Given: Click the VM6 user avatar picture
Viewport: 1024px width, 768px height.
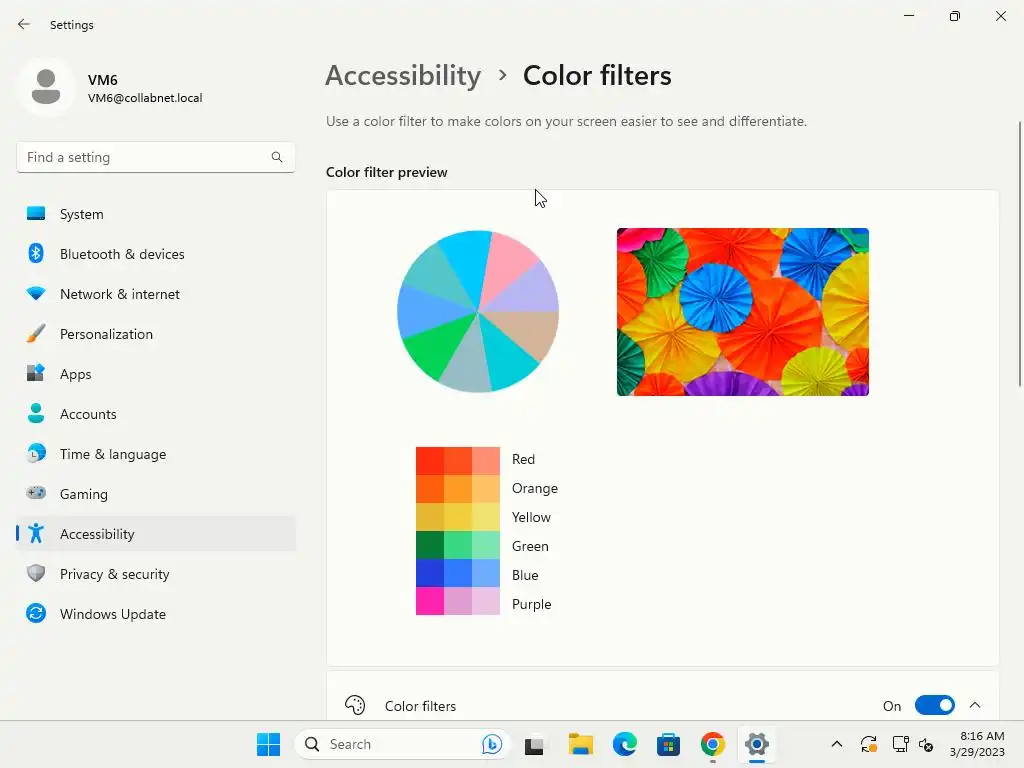Looking at the screenshot, I should (46, 87).
